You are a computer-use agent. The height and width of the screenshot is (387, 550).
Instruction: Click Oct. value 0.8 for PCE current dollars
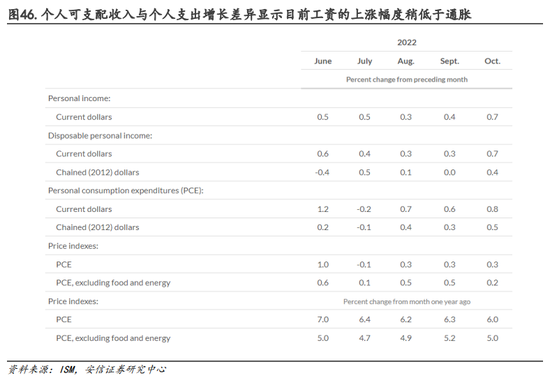pyautogui.click(x=492, y=209)
